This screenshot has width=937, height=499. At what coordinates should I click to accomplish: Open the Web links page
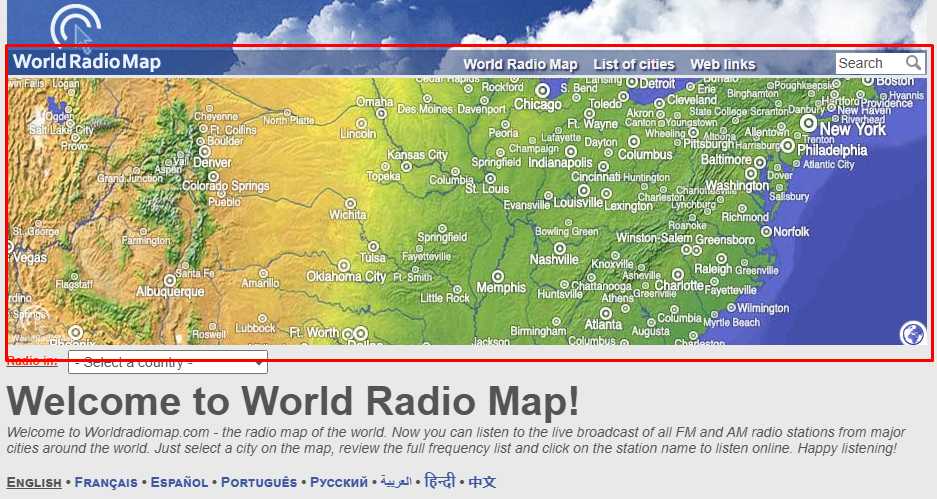point(723,64)
